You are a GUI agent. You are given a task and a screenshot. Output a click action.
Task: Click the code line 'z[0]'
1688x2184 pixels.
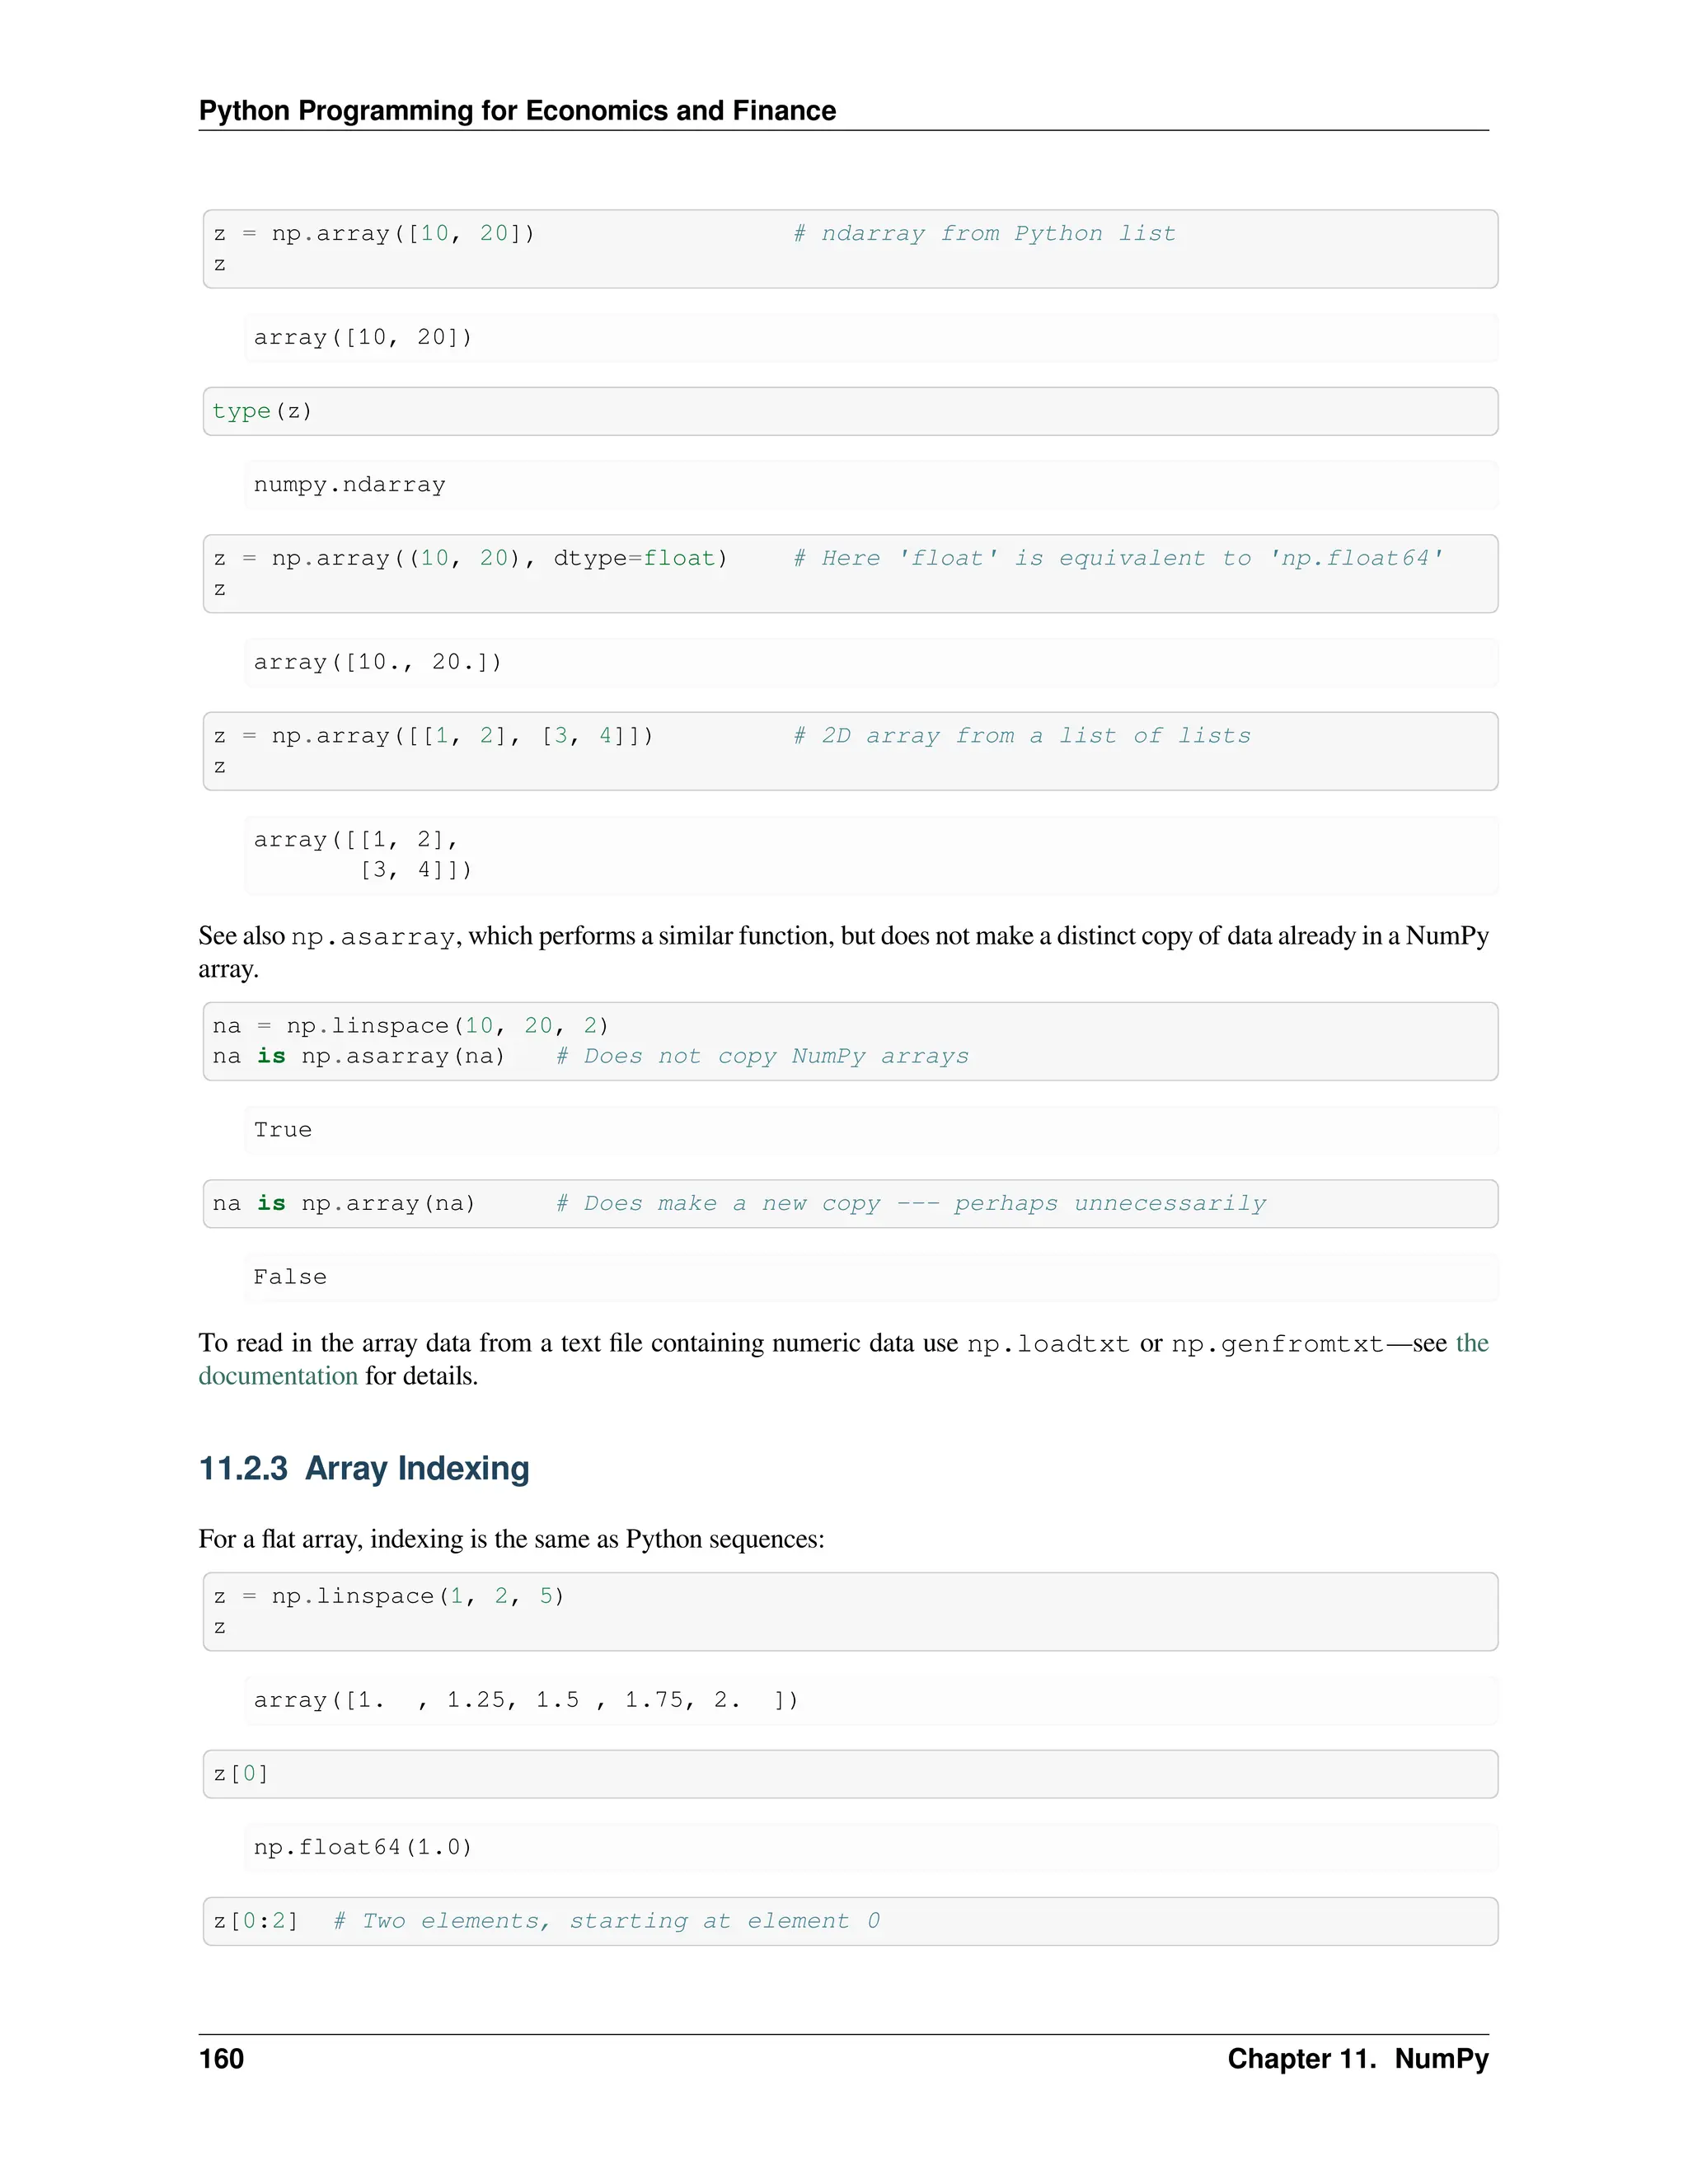pyautogui.click(x=241, y=1774)
